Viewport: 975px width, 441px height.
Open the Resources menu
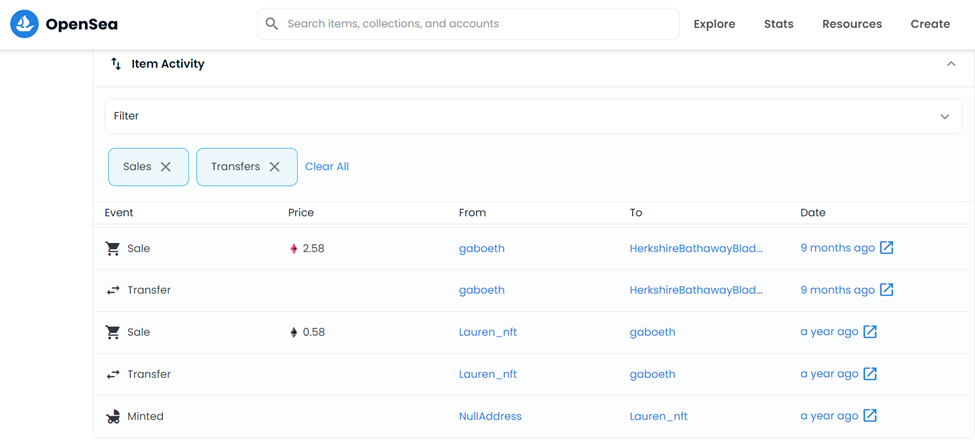pyautogui.click(x=852, y=24)
